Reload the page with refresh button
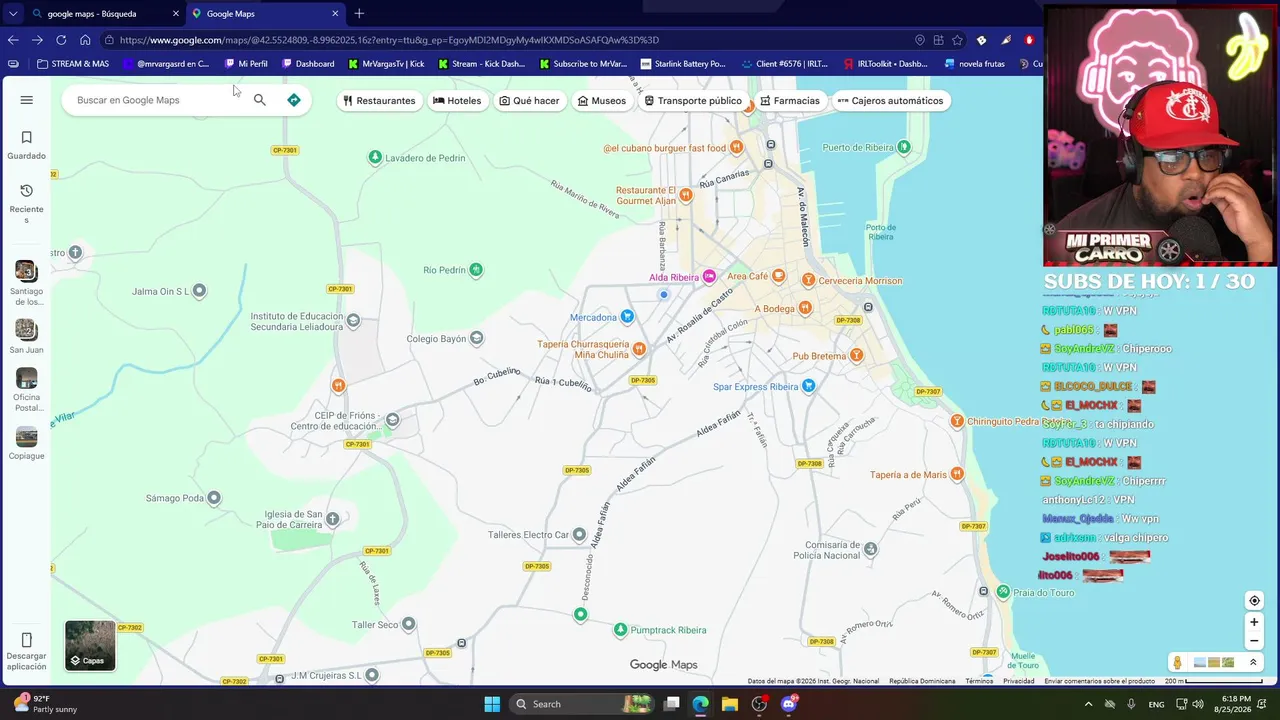Screen dimensions: 1280x720 (x=61, y=40)
